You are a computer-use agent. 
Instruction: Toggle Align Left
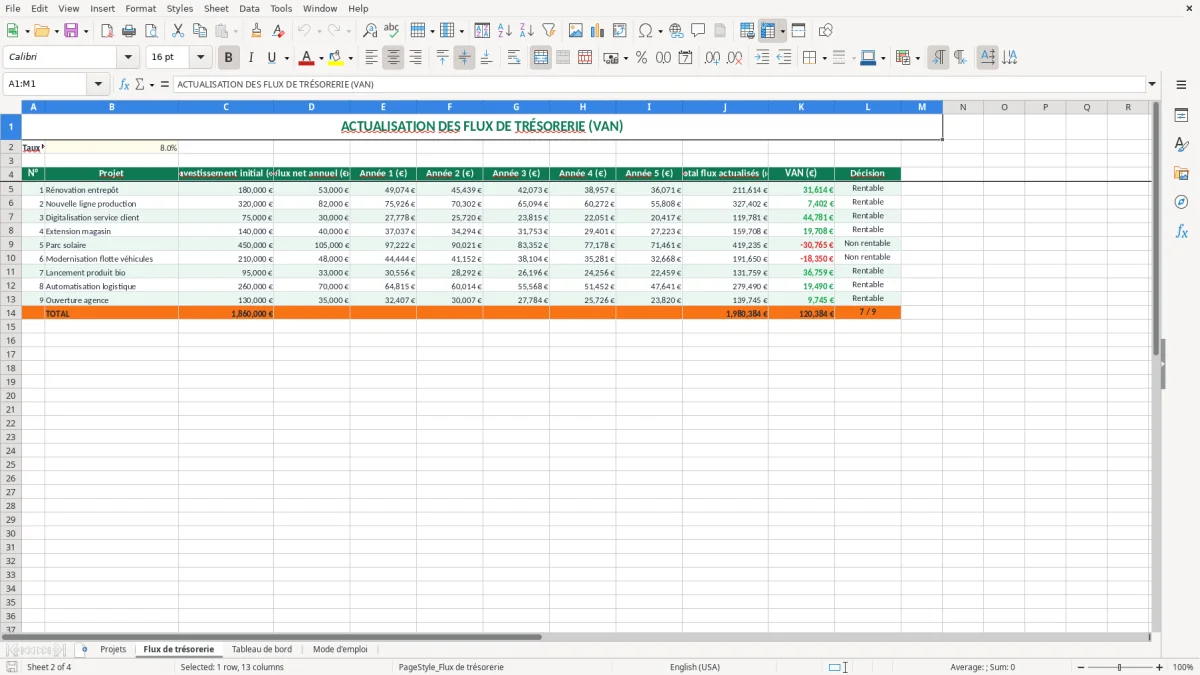pyautogui.click(x=371, y=58)
